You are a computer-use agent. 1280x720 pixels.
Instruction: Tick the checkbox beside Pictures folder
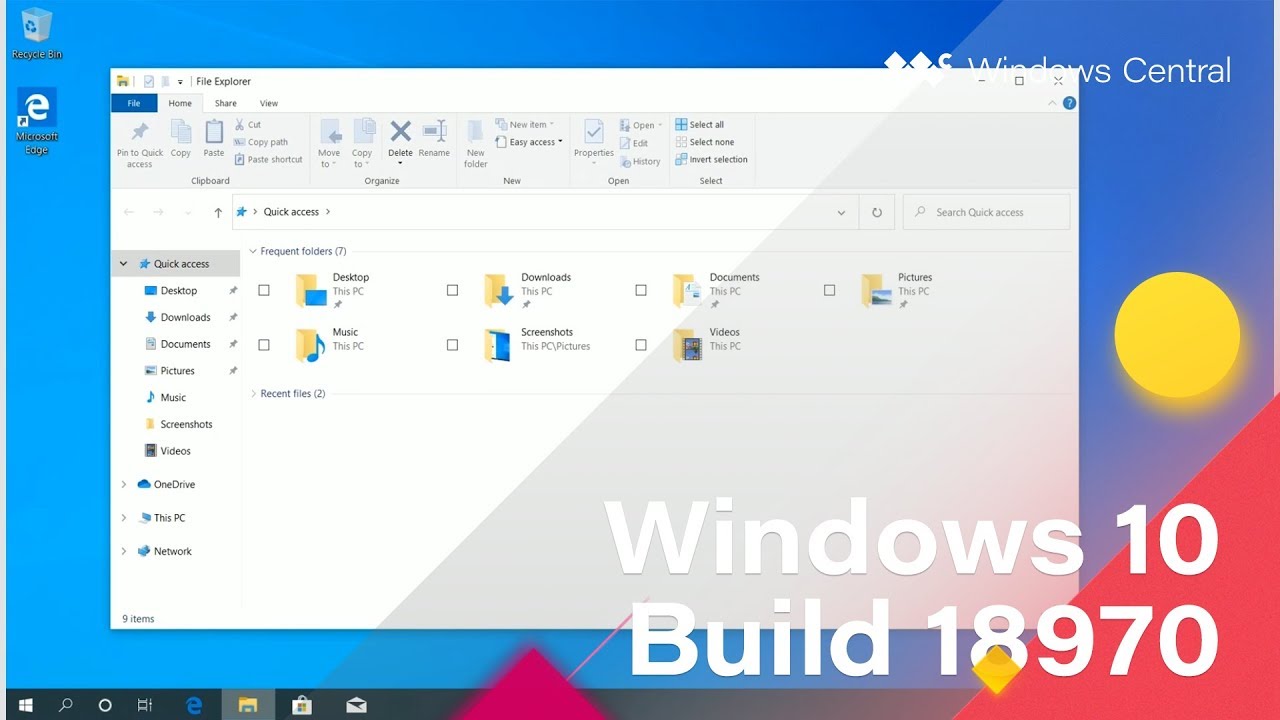(x=829, y=290)
